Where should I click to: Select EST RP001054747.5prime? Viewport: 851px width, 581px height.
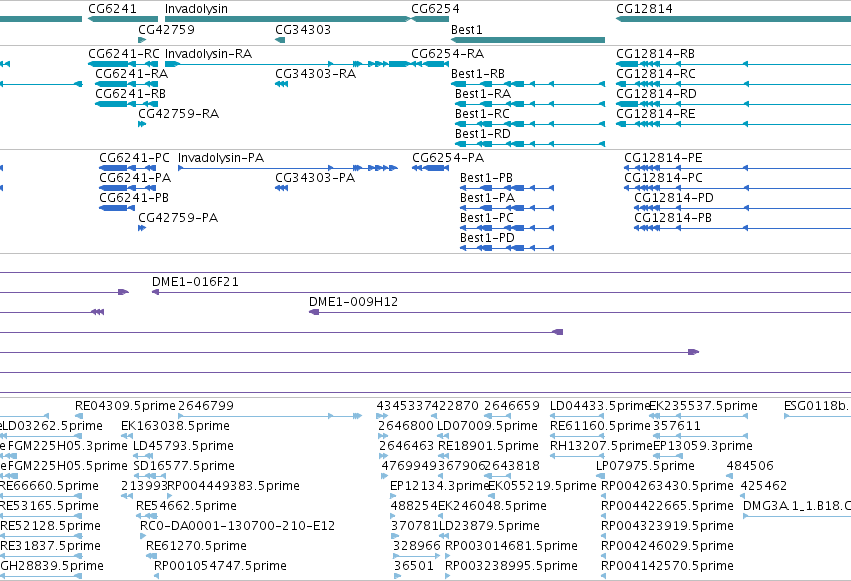[220, 566]
